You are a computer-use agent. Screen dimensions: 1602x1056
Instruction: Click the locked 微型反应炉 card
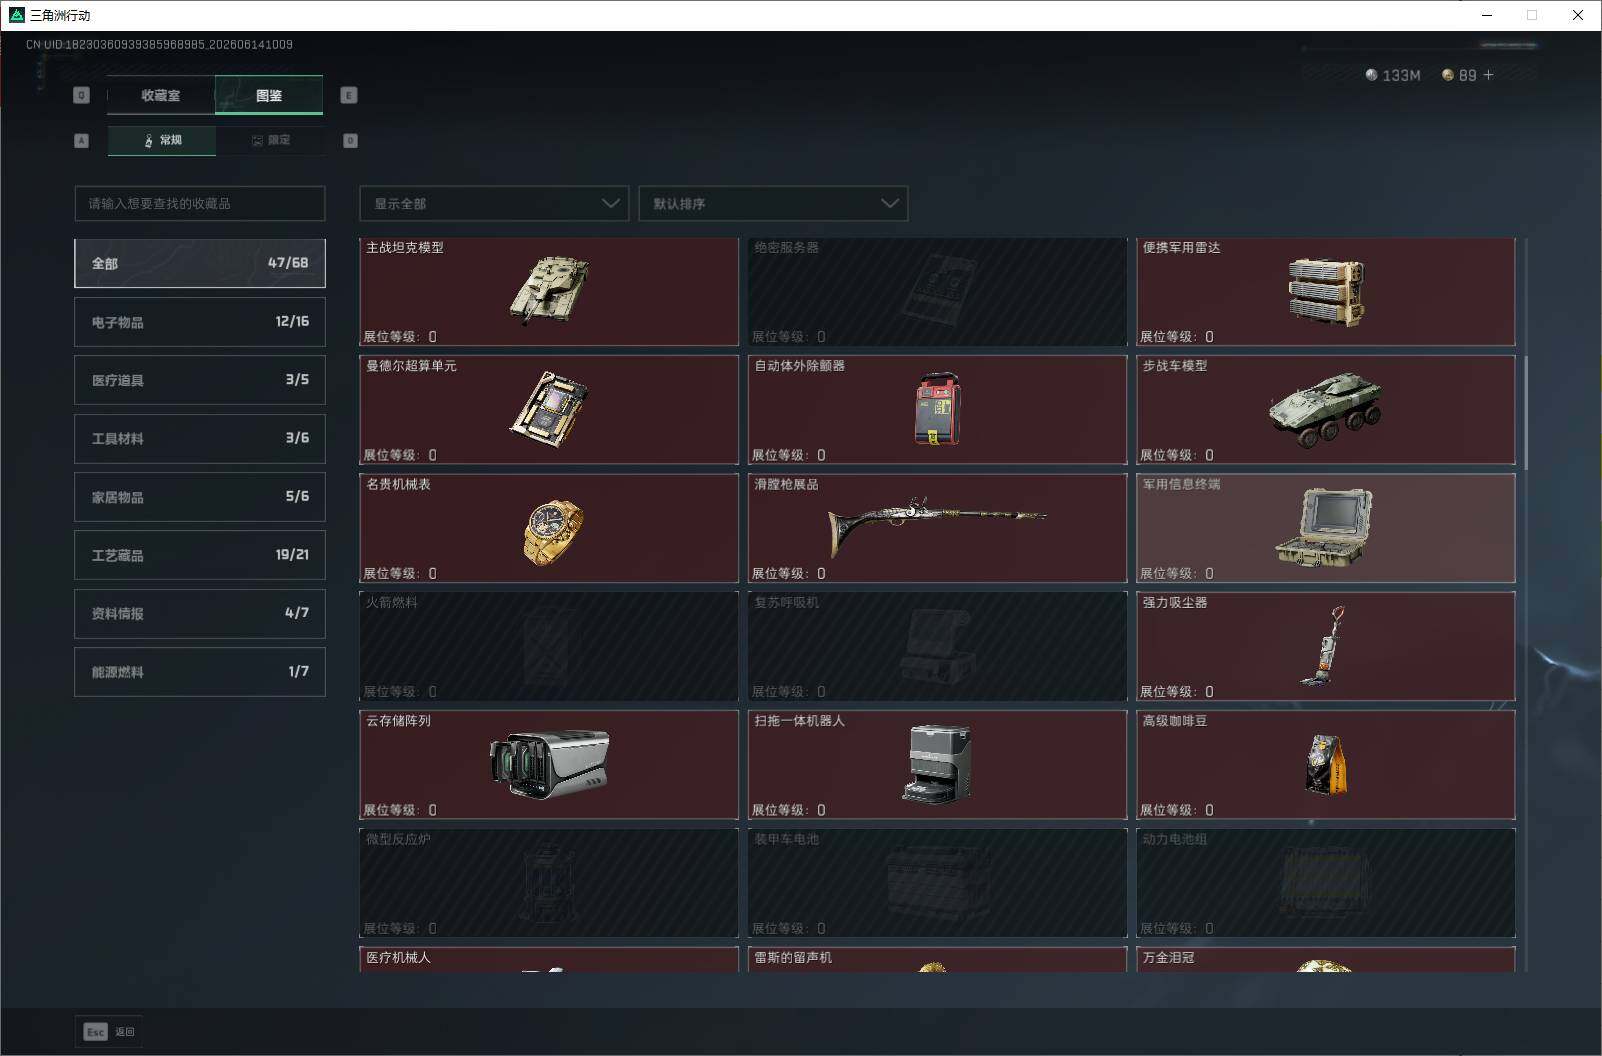pos(549,883)
